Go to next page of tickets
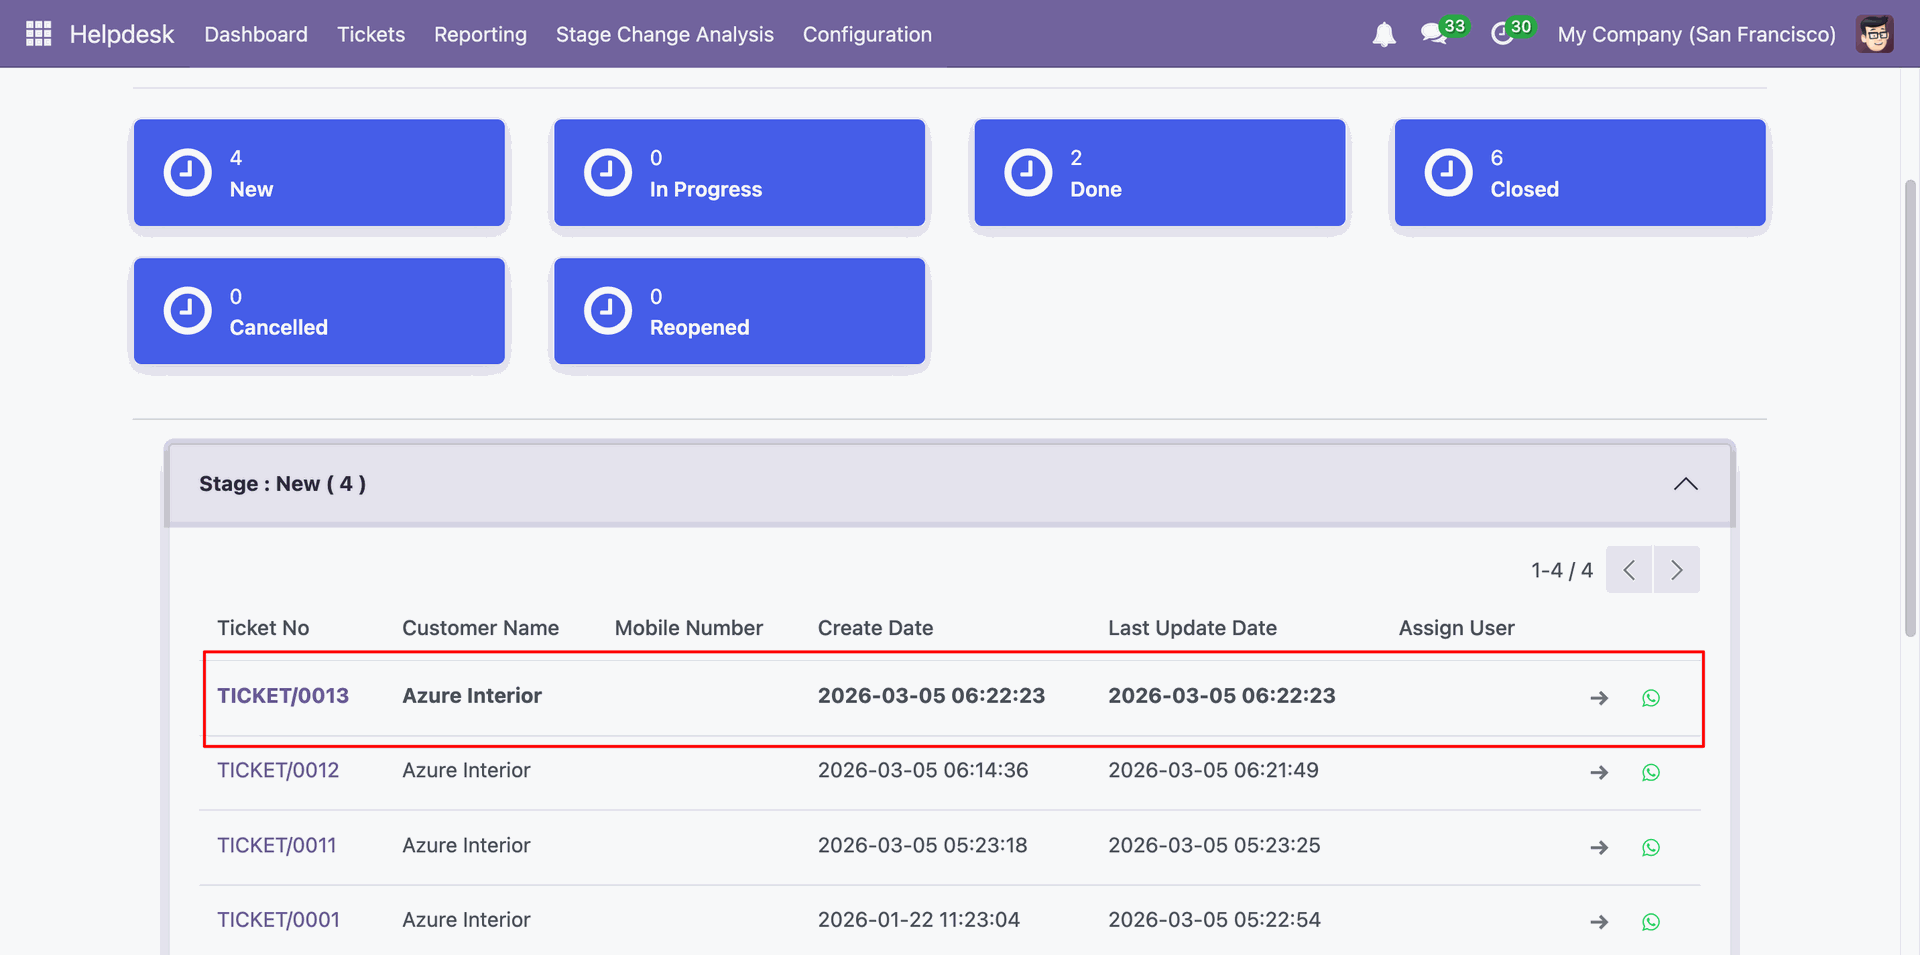 tap(1676, 570)
